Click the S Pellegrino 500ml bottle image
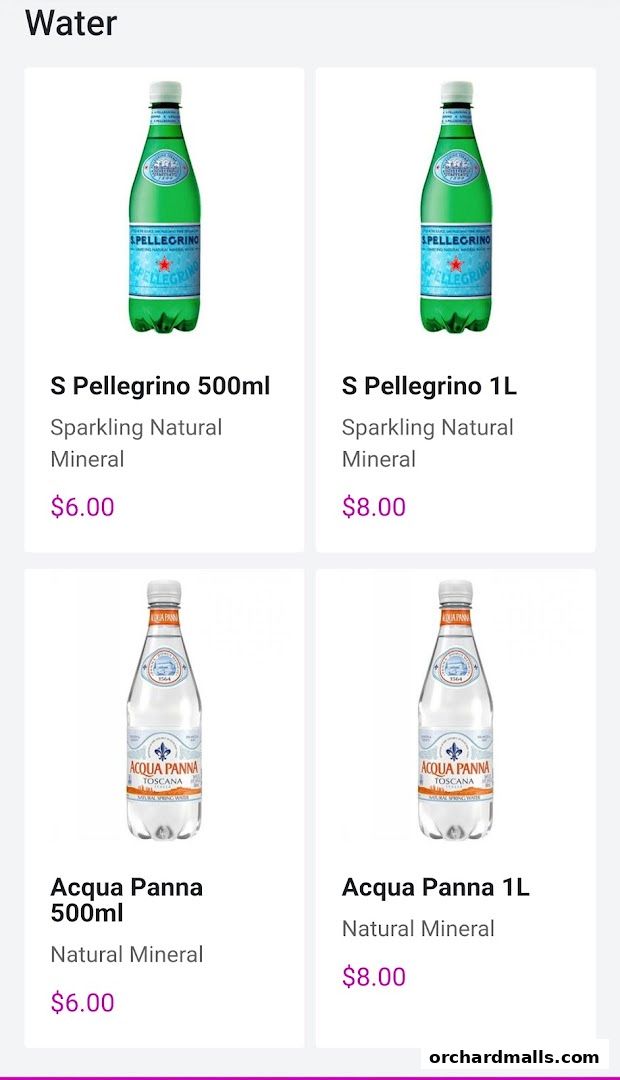Viewport: 620px width, 1080px height. [x=164, y=208]
